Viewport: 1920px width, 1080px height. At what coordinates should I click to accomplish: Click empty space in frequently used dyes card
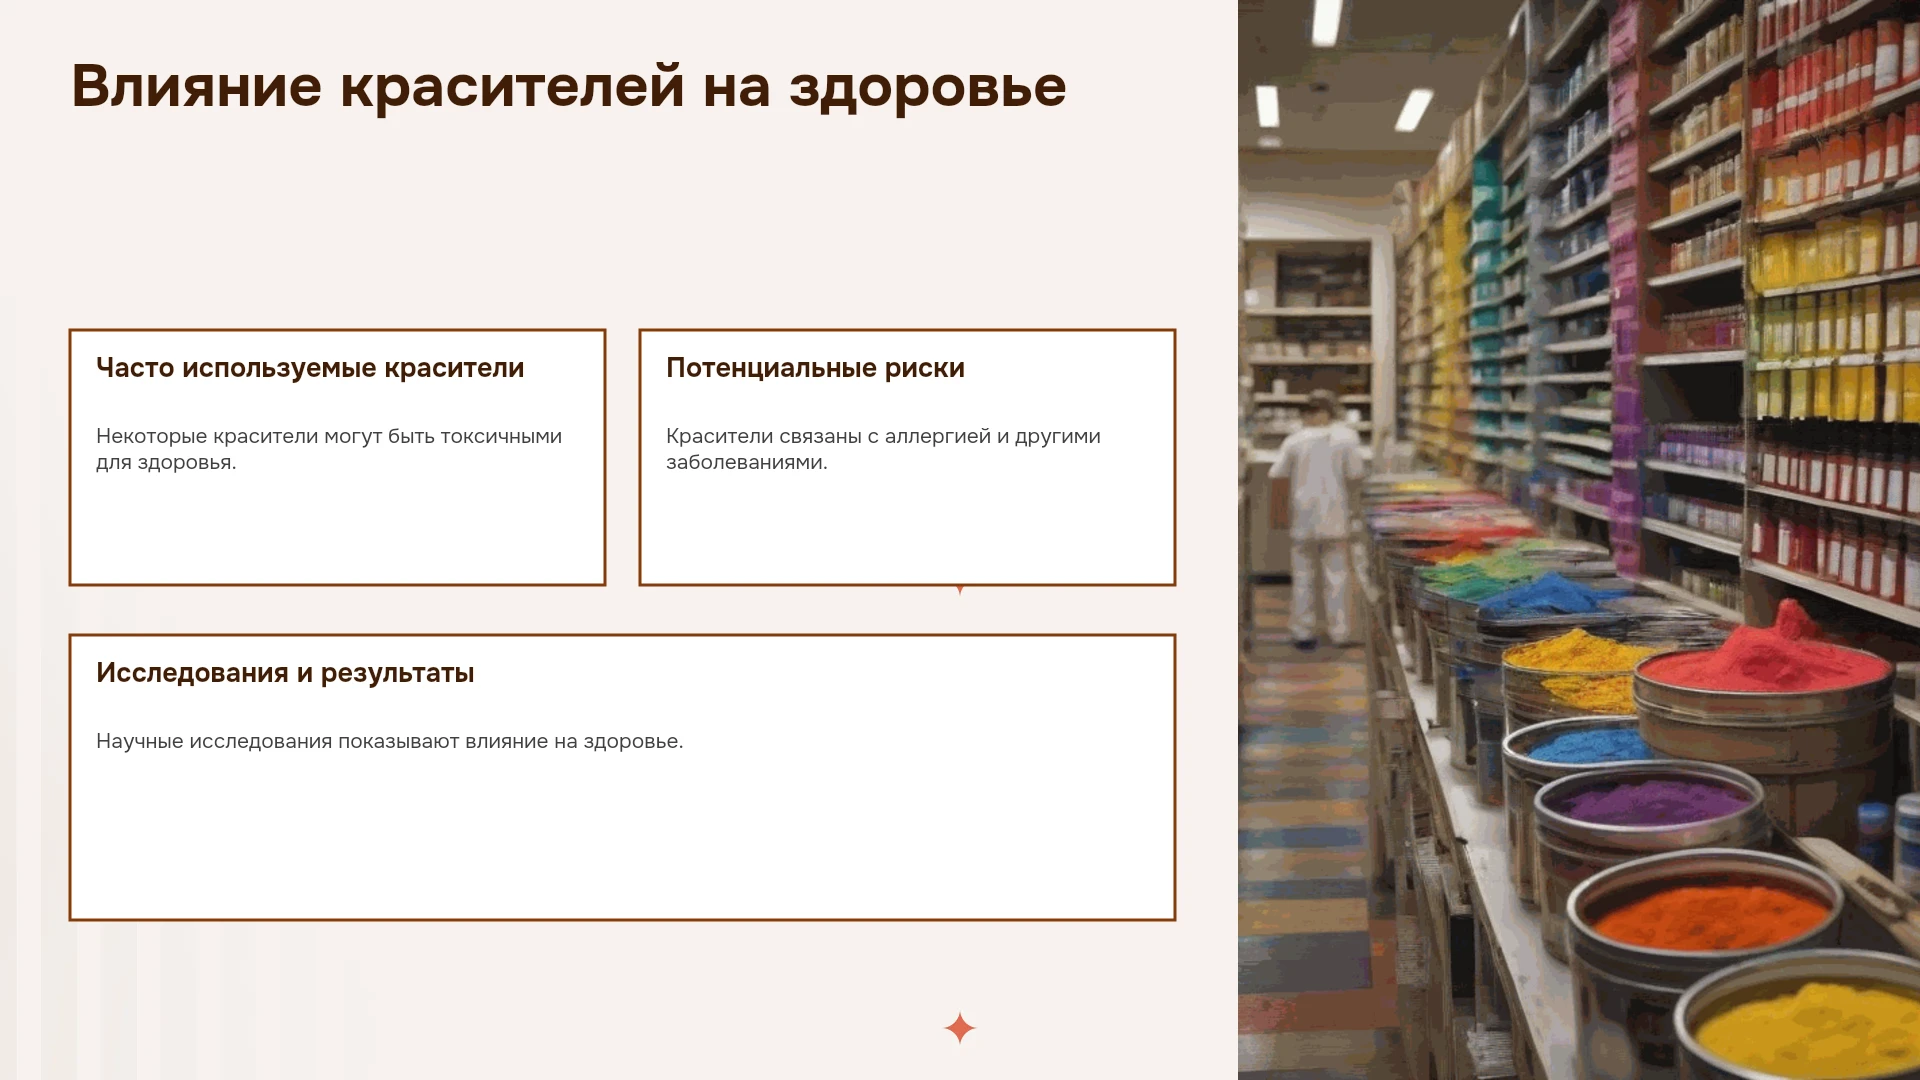337,530
